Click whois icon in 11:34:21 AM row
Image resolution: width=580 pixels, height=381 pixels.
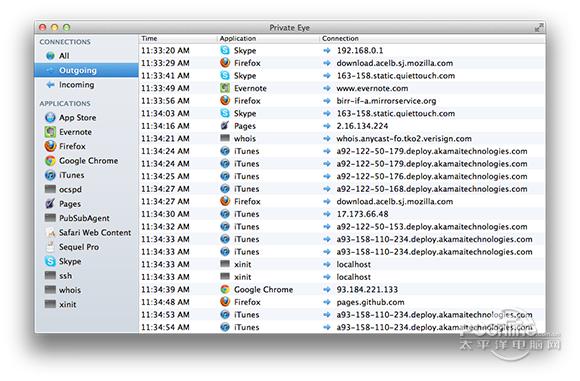tap(225, 138)
